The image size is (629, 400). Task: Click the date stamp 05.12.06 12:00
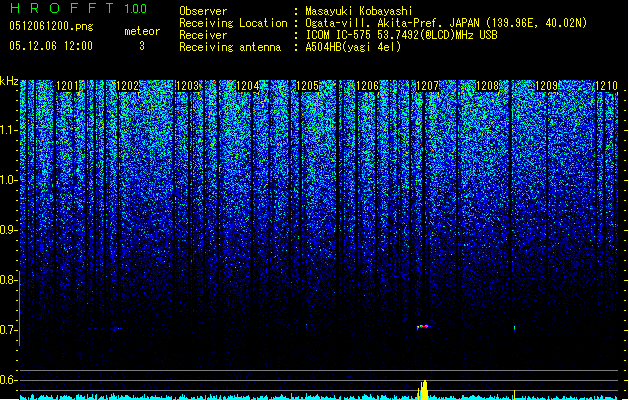coord(51,46)
